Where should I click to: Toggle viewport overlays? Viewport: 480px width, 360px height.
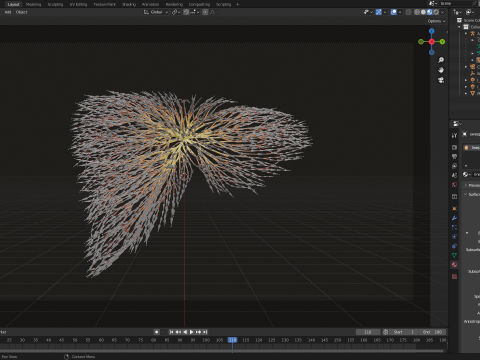(x=394, y=12)
